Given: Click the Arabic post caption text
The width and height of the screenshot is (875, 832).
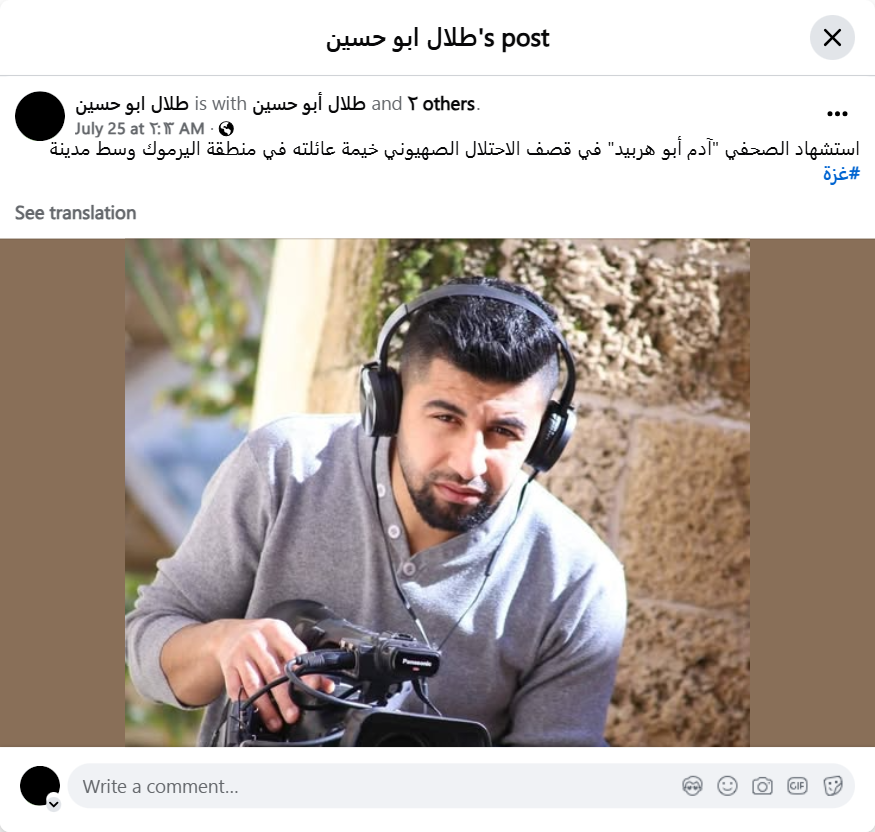Looking at the screenshot, I should 454,150.
